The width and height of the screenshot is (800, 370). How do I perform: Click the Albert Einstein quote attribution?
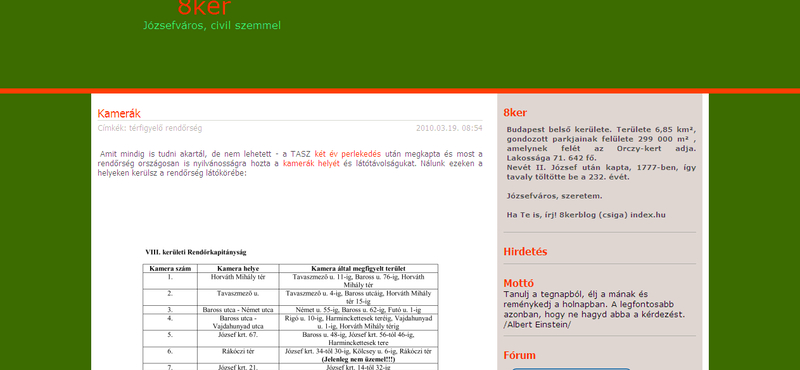[537, 325]
